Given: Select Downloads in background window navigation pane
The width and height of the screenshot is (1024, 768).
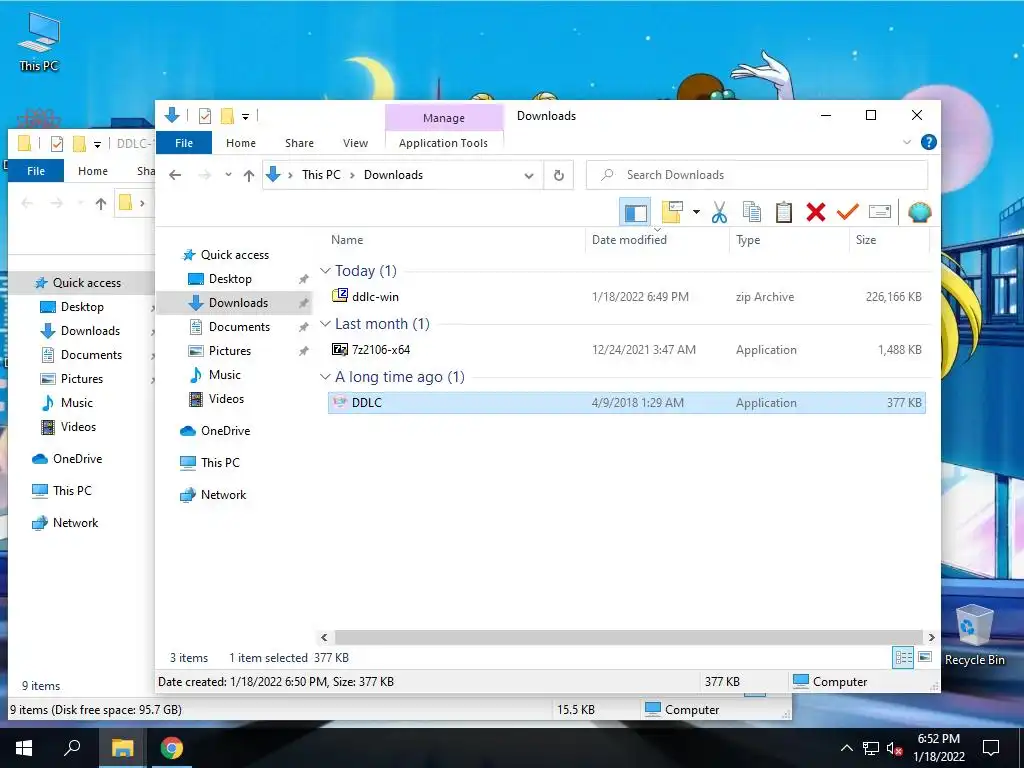Looking at the screenshot, I should click(x=90, y=331).
